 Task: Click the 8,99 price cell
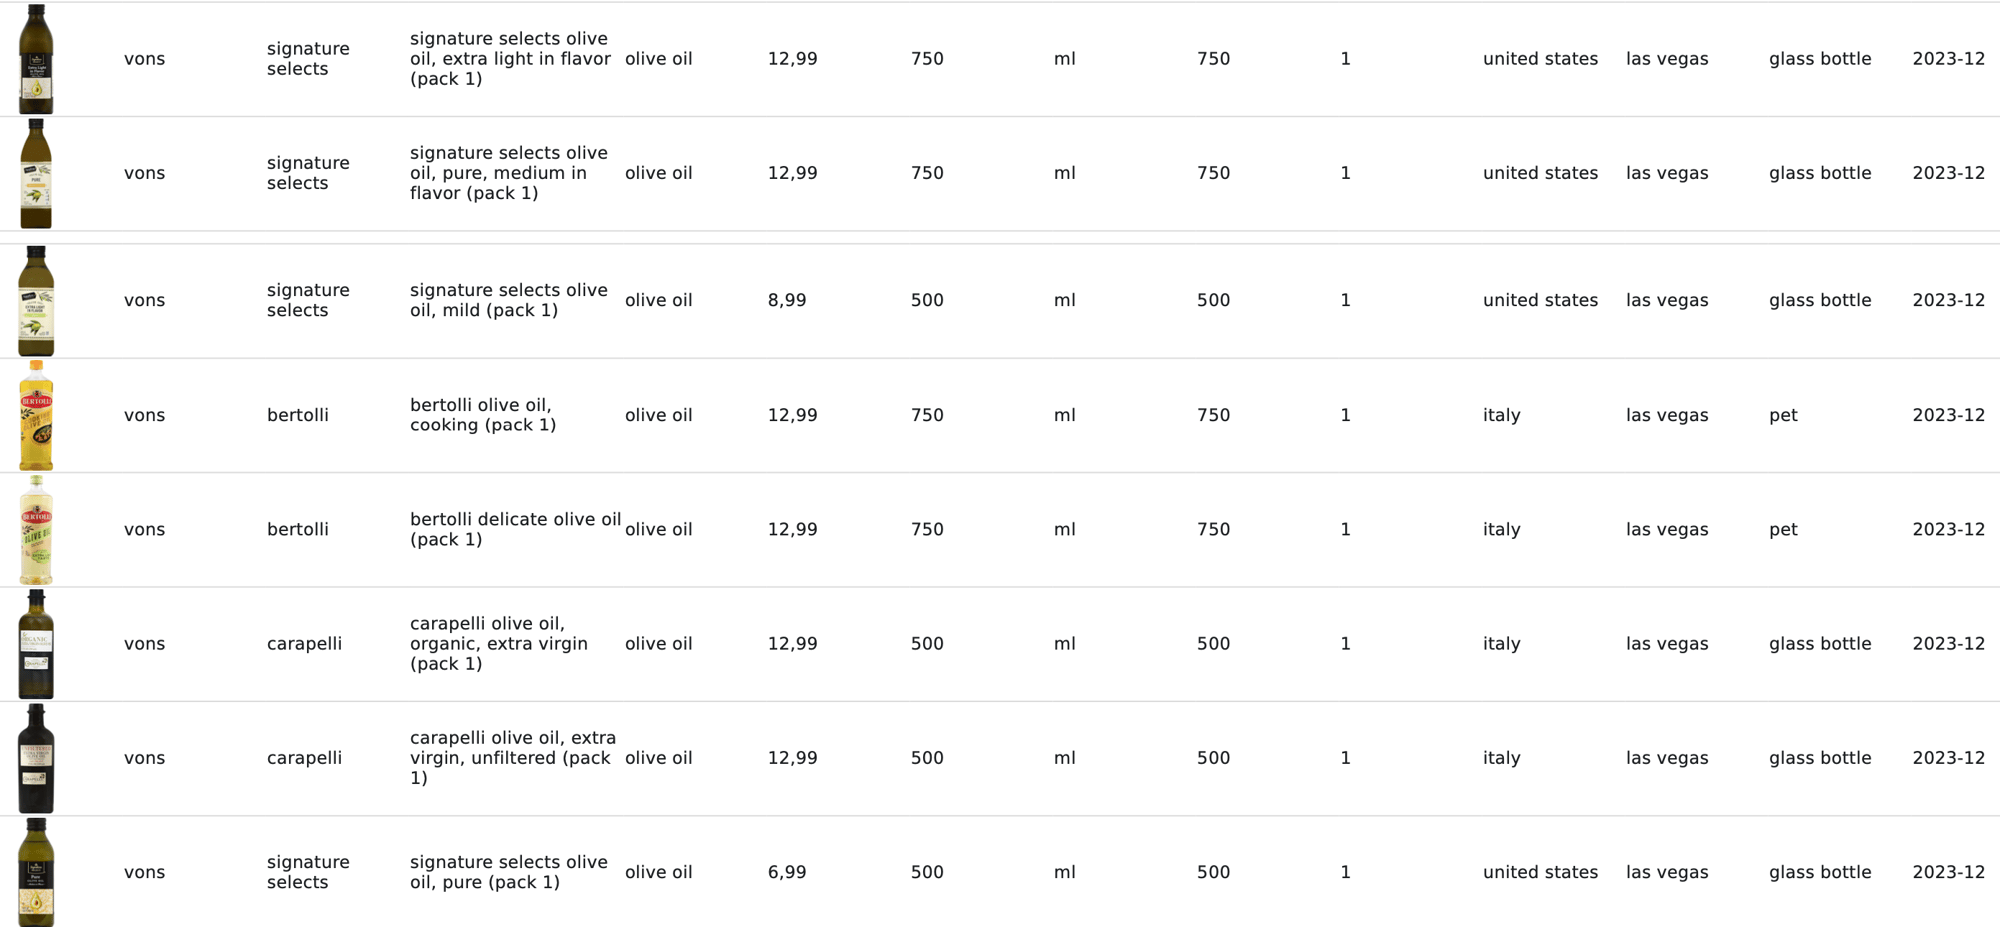click(787, 300)
